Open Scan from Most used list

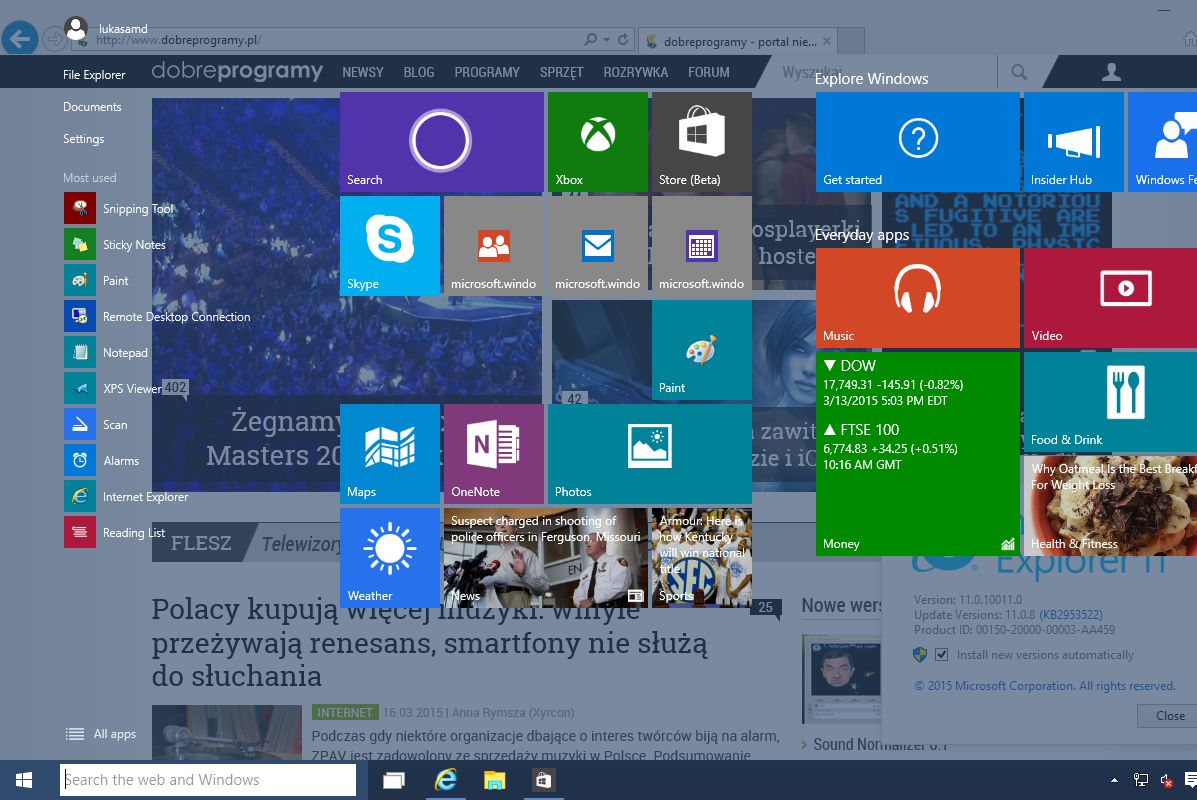pos(97,424)
